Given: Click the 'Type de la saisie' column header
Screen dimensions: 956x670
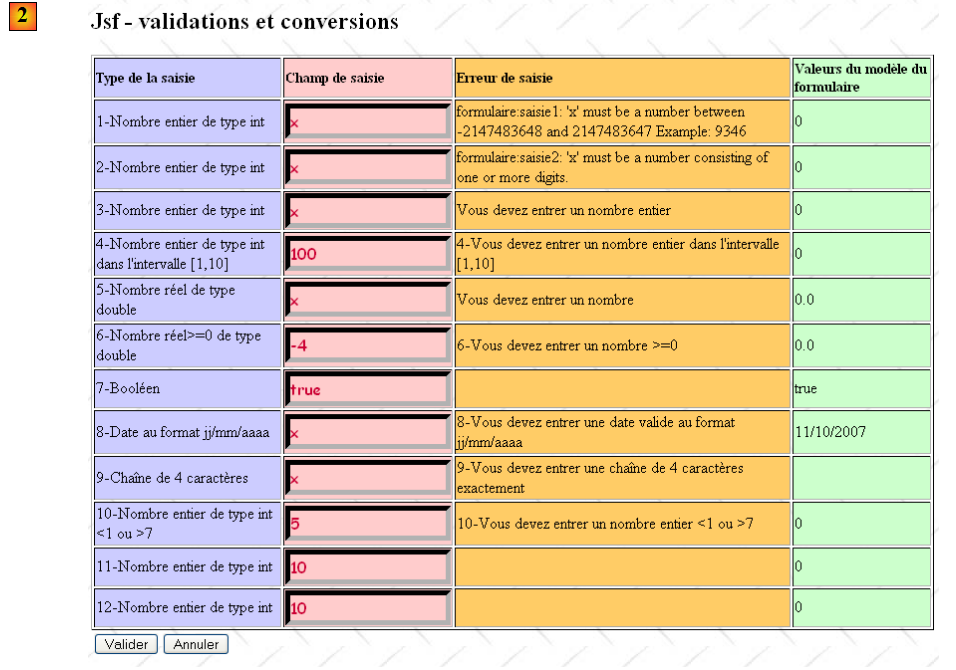Looking at the screenshot, I should tap(146, 78).
